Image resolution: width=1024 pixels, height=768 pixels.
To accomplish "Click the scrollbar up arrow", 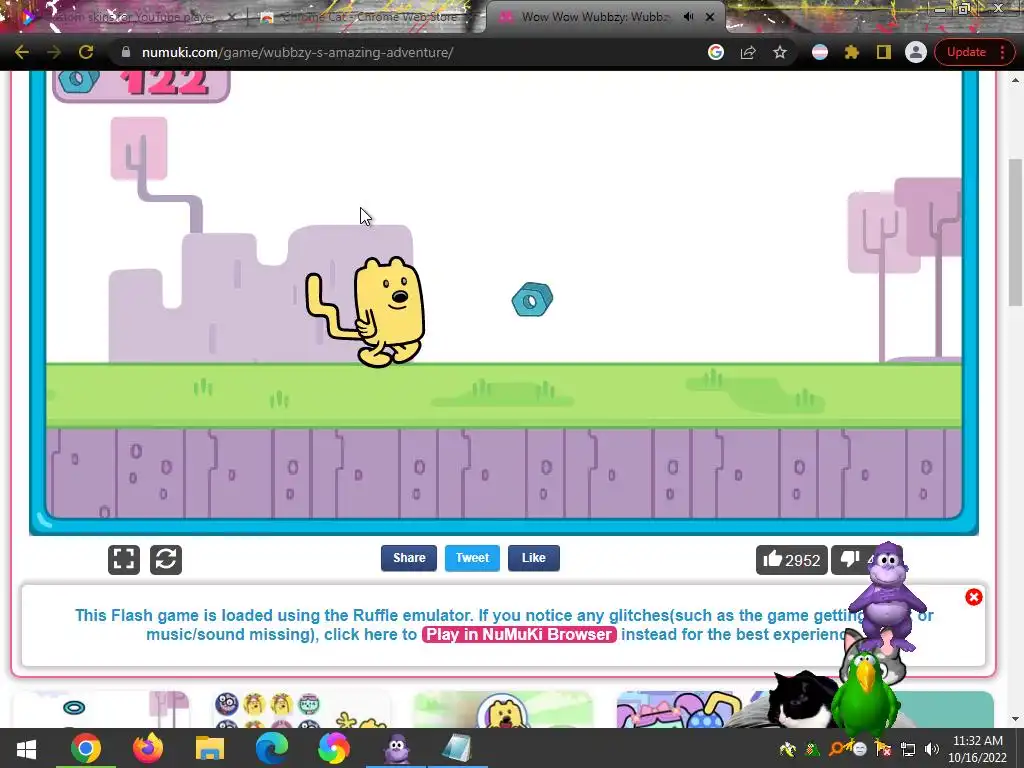I will [x=1016, y=80].
